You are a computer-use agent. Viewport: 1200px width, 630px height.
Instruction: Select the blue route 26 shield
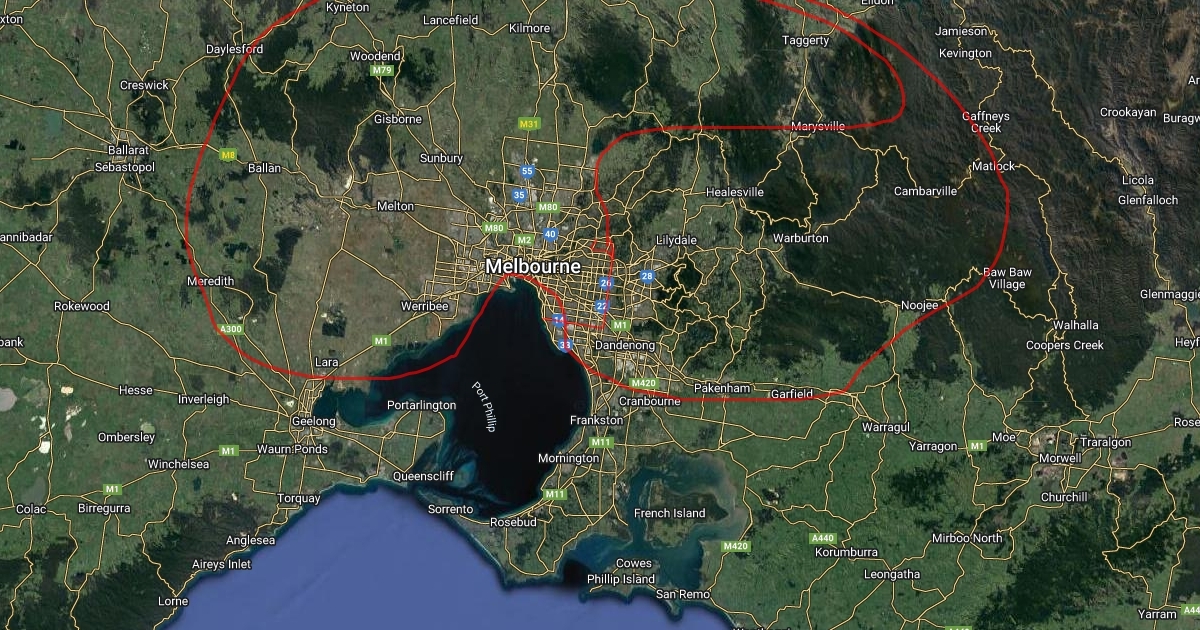coord(606,284)
